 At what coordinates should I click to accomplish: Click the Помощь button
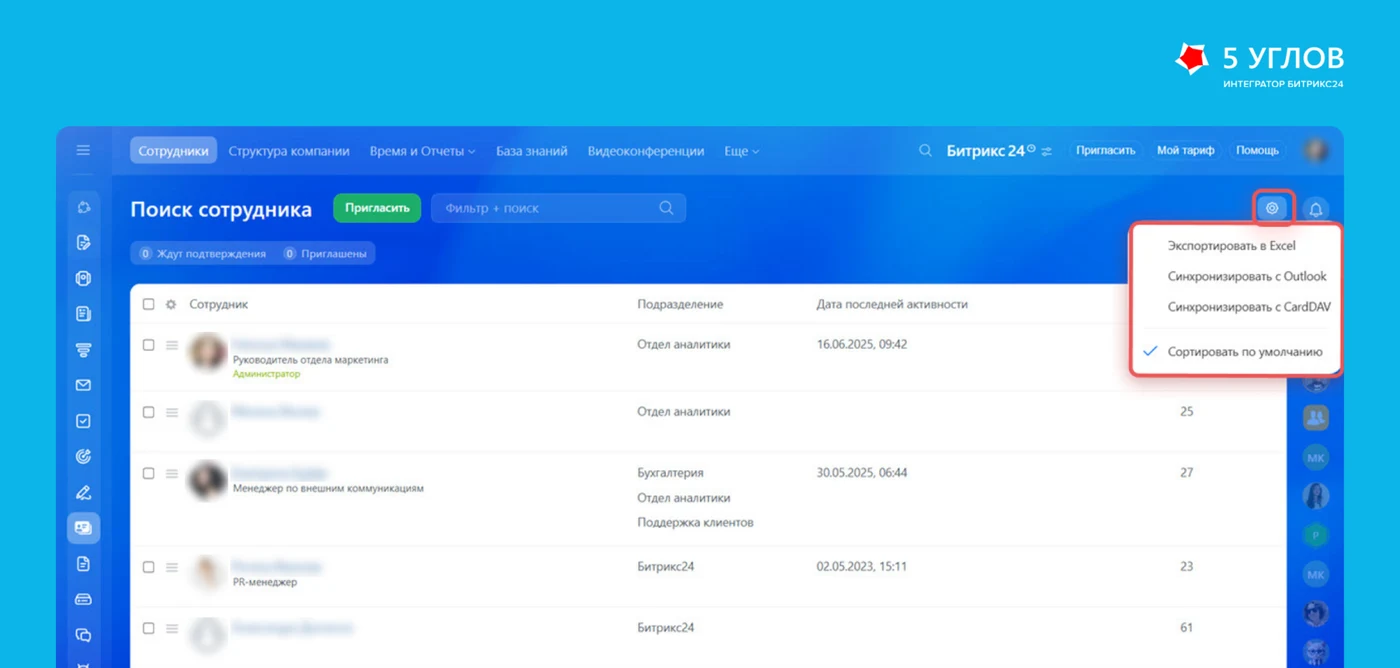(x=1257, y=150)
